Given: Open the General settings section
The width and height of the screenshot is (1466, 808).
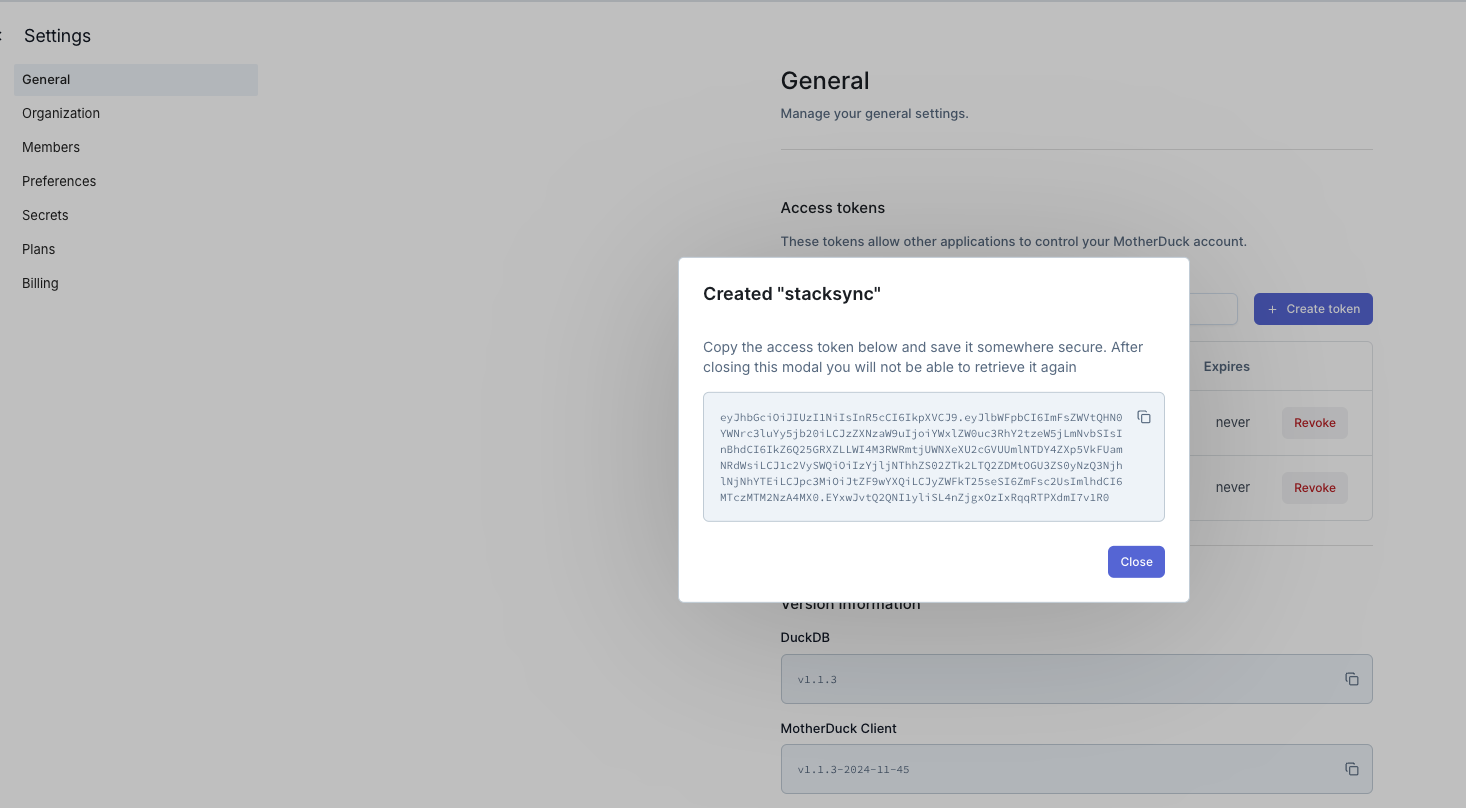Looking at the screenshot, I should tap(47, 80).
